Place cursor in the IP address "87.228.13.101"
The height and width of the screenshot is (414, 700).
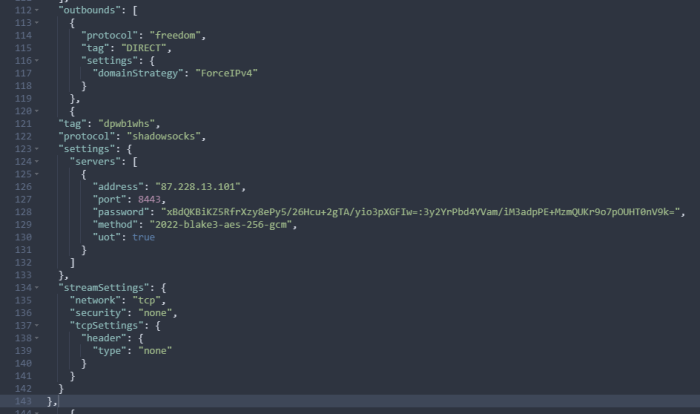[200, 187]
